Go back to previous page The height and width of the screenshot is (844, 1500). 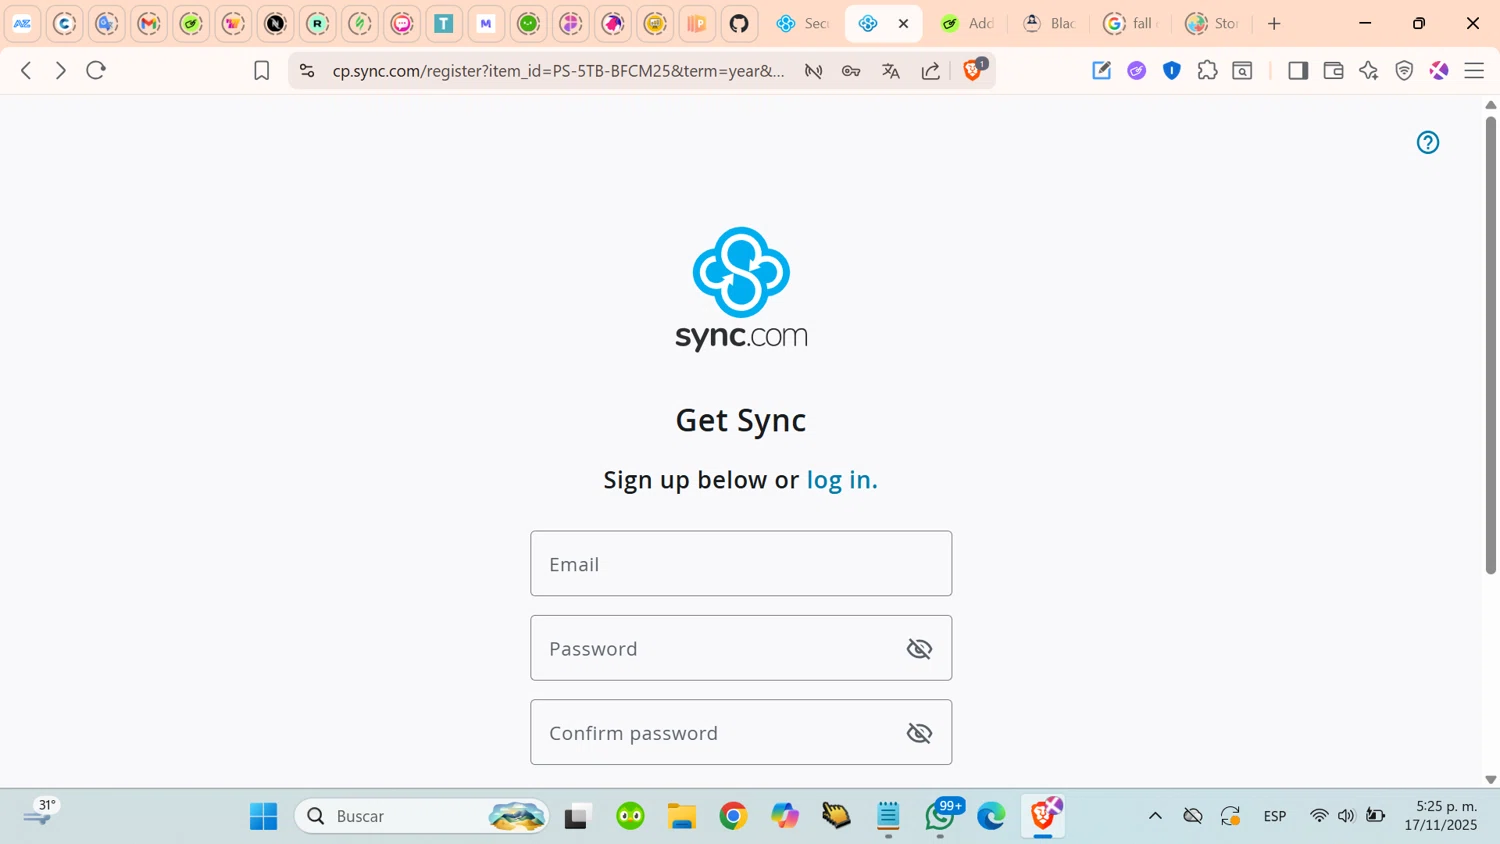coord(27,70)
